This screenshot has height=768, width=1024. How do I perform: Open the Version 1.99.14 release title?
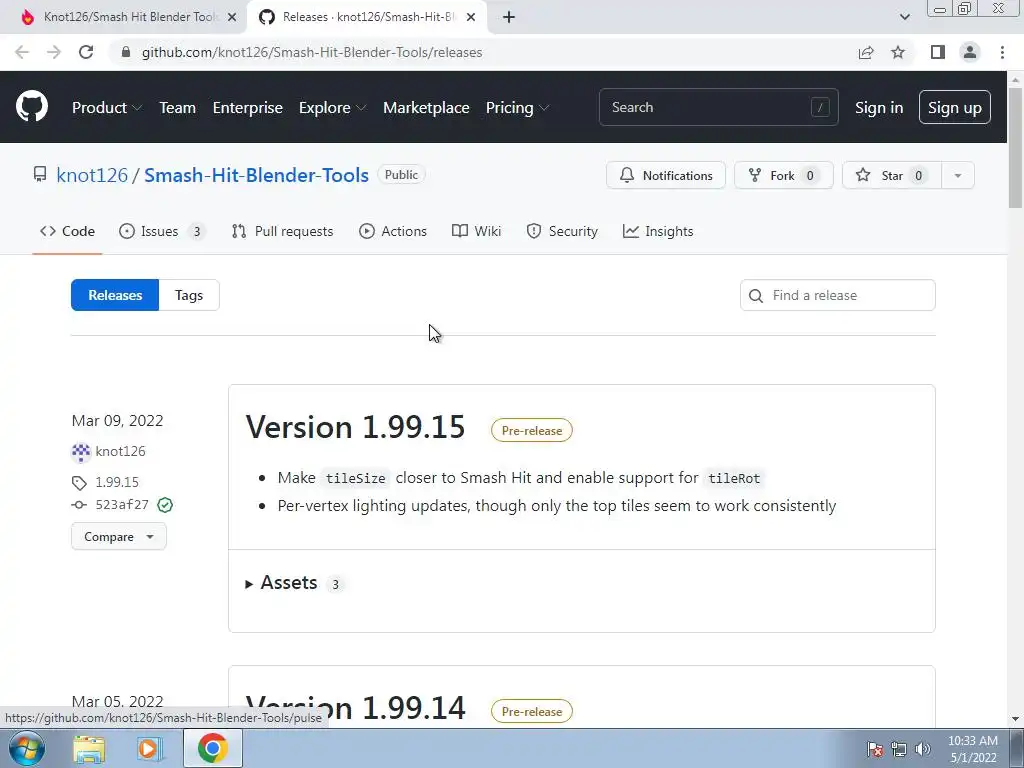tap(355, 708)
